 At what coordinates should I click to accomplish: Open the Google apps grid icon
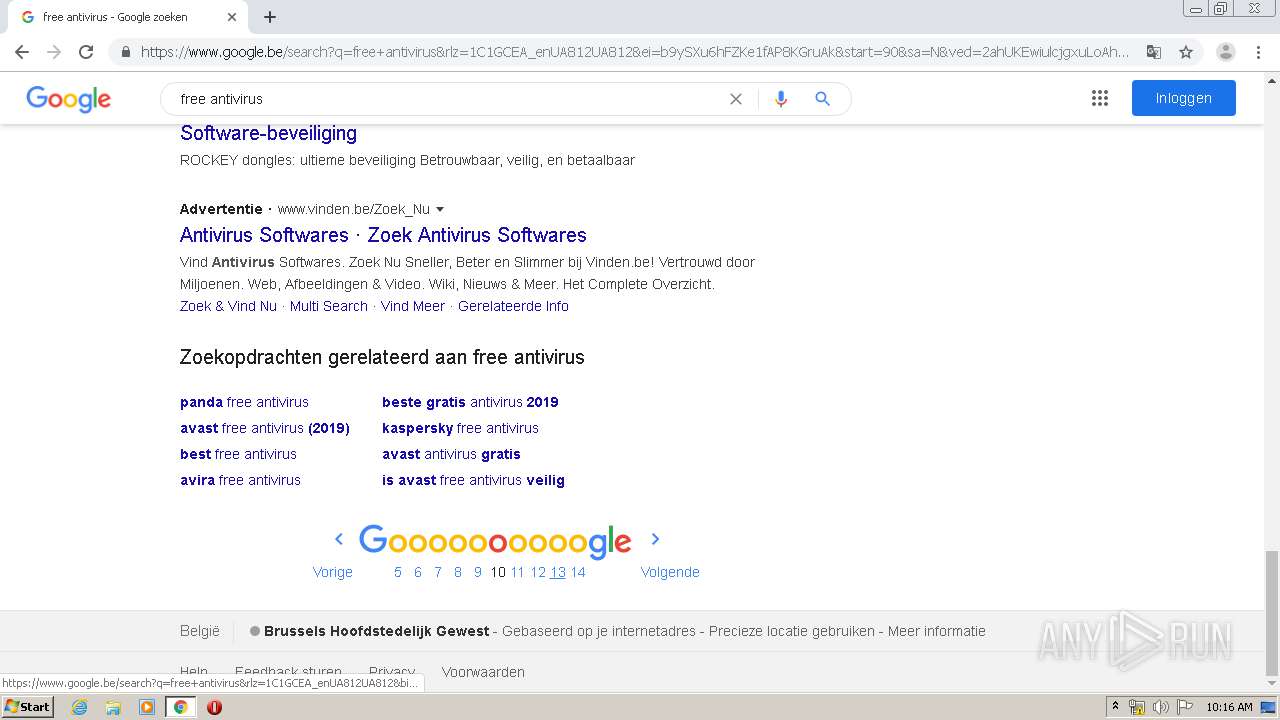[1100, 98]
